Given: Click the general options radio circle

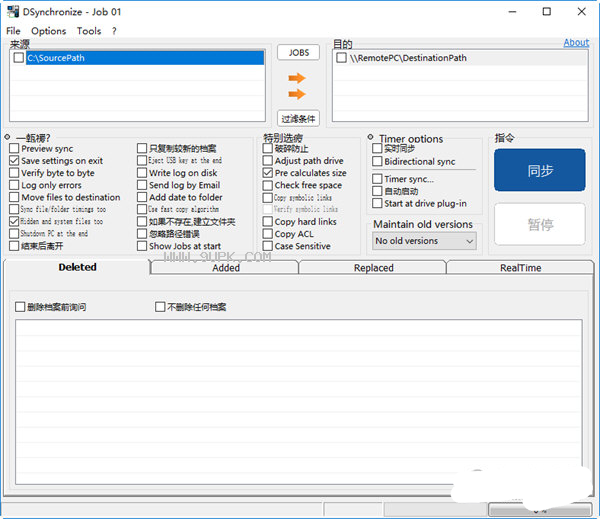Looking at the screenshot, I should coord(7,137).
